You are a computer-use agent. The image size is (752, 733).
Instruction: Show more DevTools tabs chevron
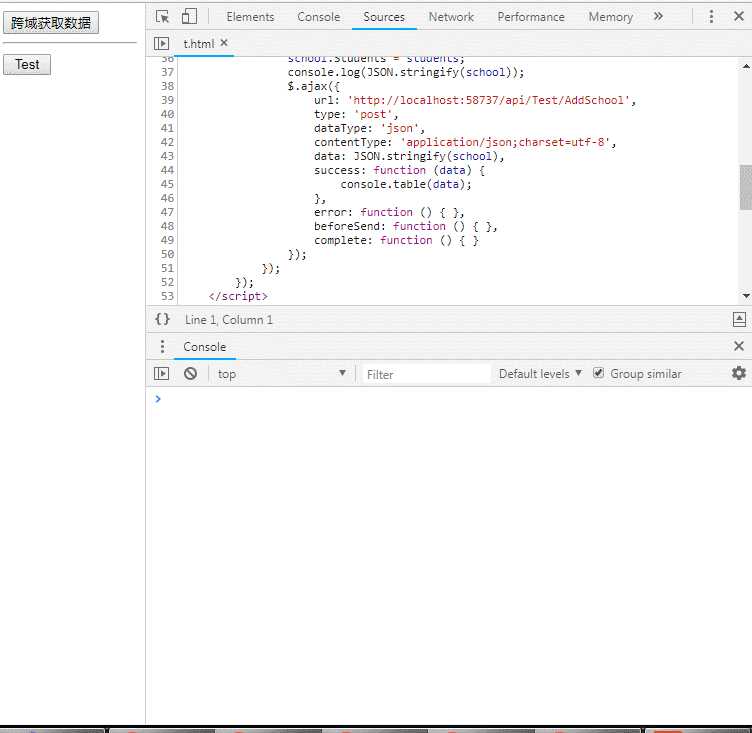(658, 16)
